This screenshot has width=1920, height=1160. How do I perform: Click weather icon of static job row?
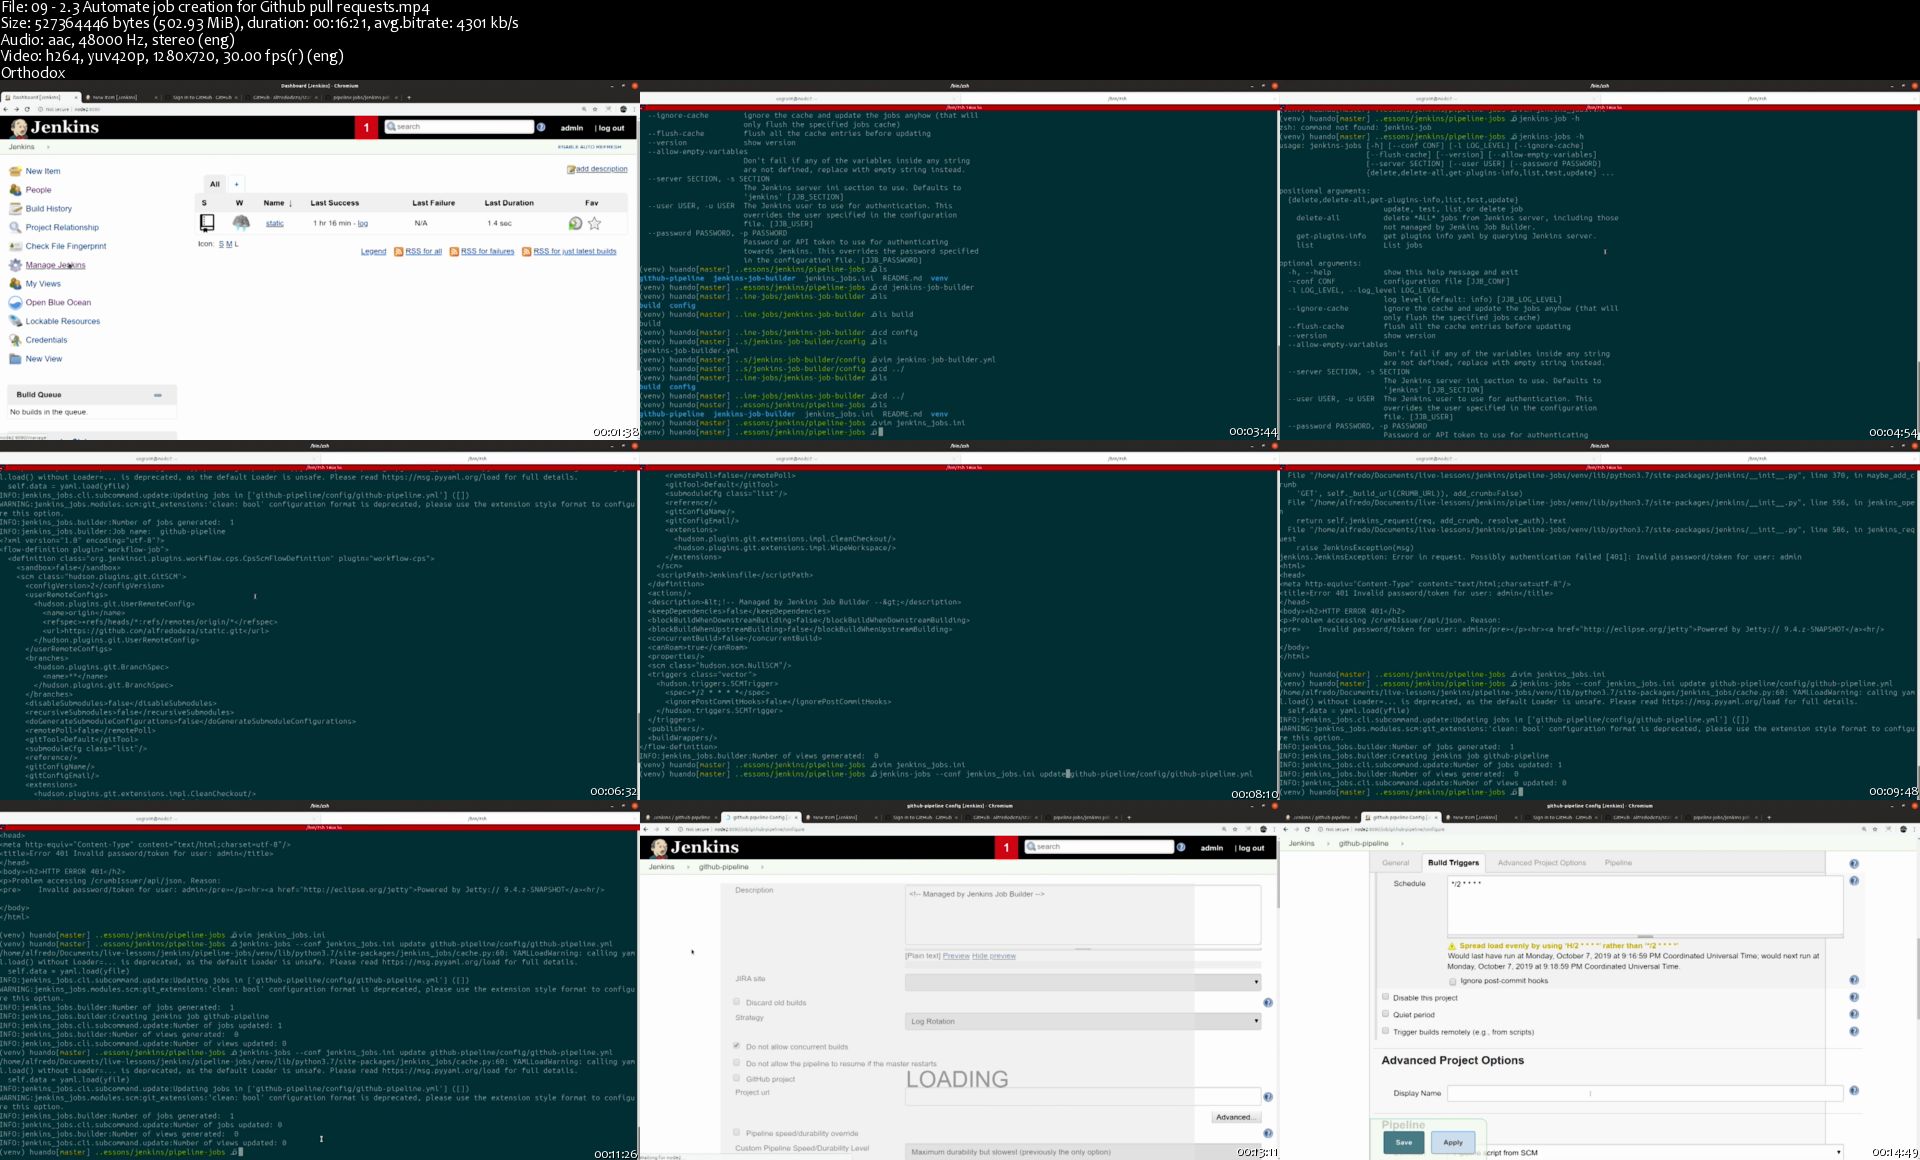tap(241, 223)
